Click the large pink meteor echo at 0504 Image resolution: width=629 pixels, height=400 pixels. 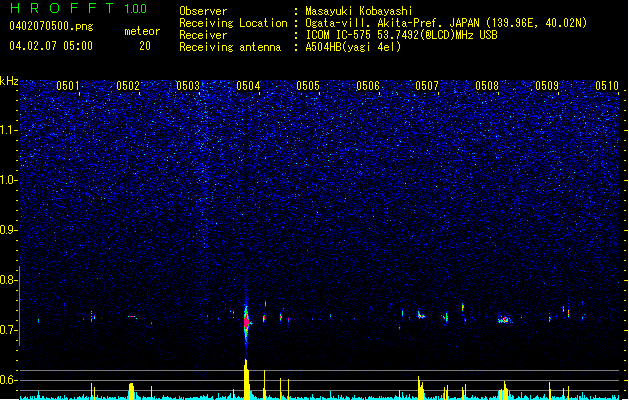[x=247, y=322]
